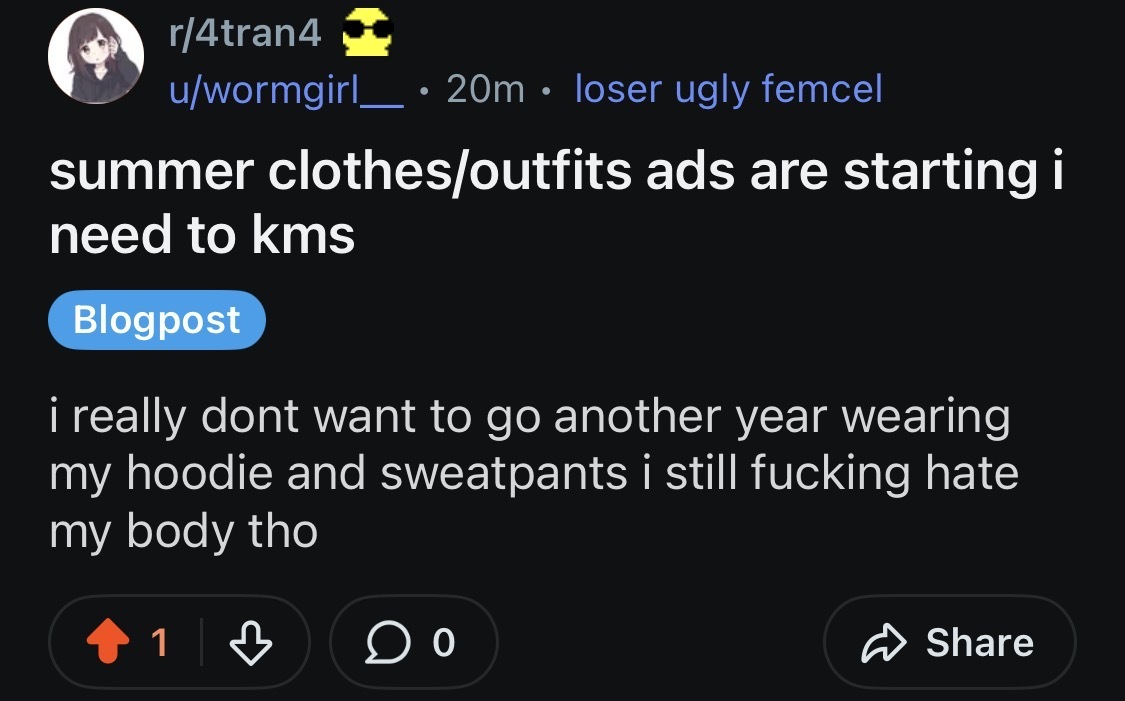This screenshot has height=701, width=1125.
Task: Go to the r/4tran4 subreddit
Action: tap(244, 37)
